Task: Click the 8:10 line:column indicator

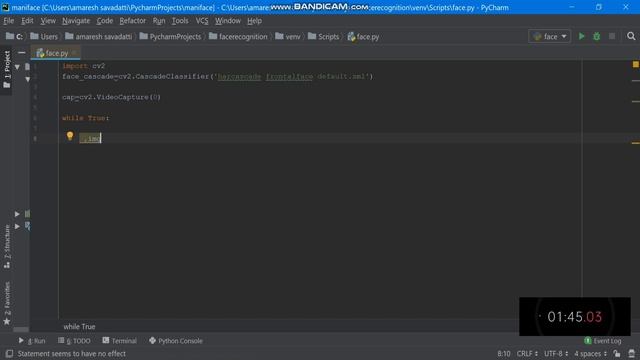Action: point(504,354)
